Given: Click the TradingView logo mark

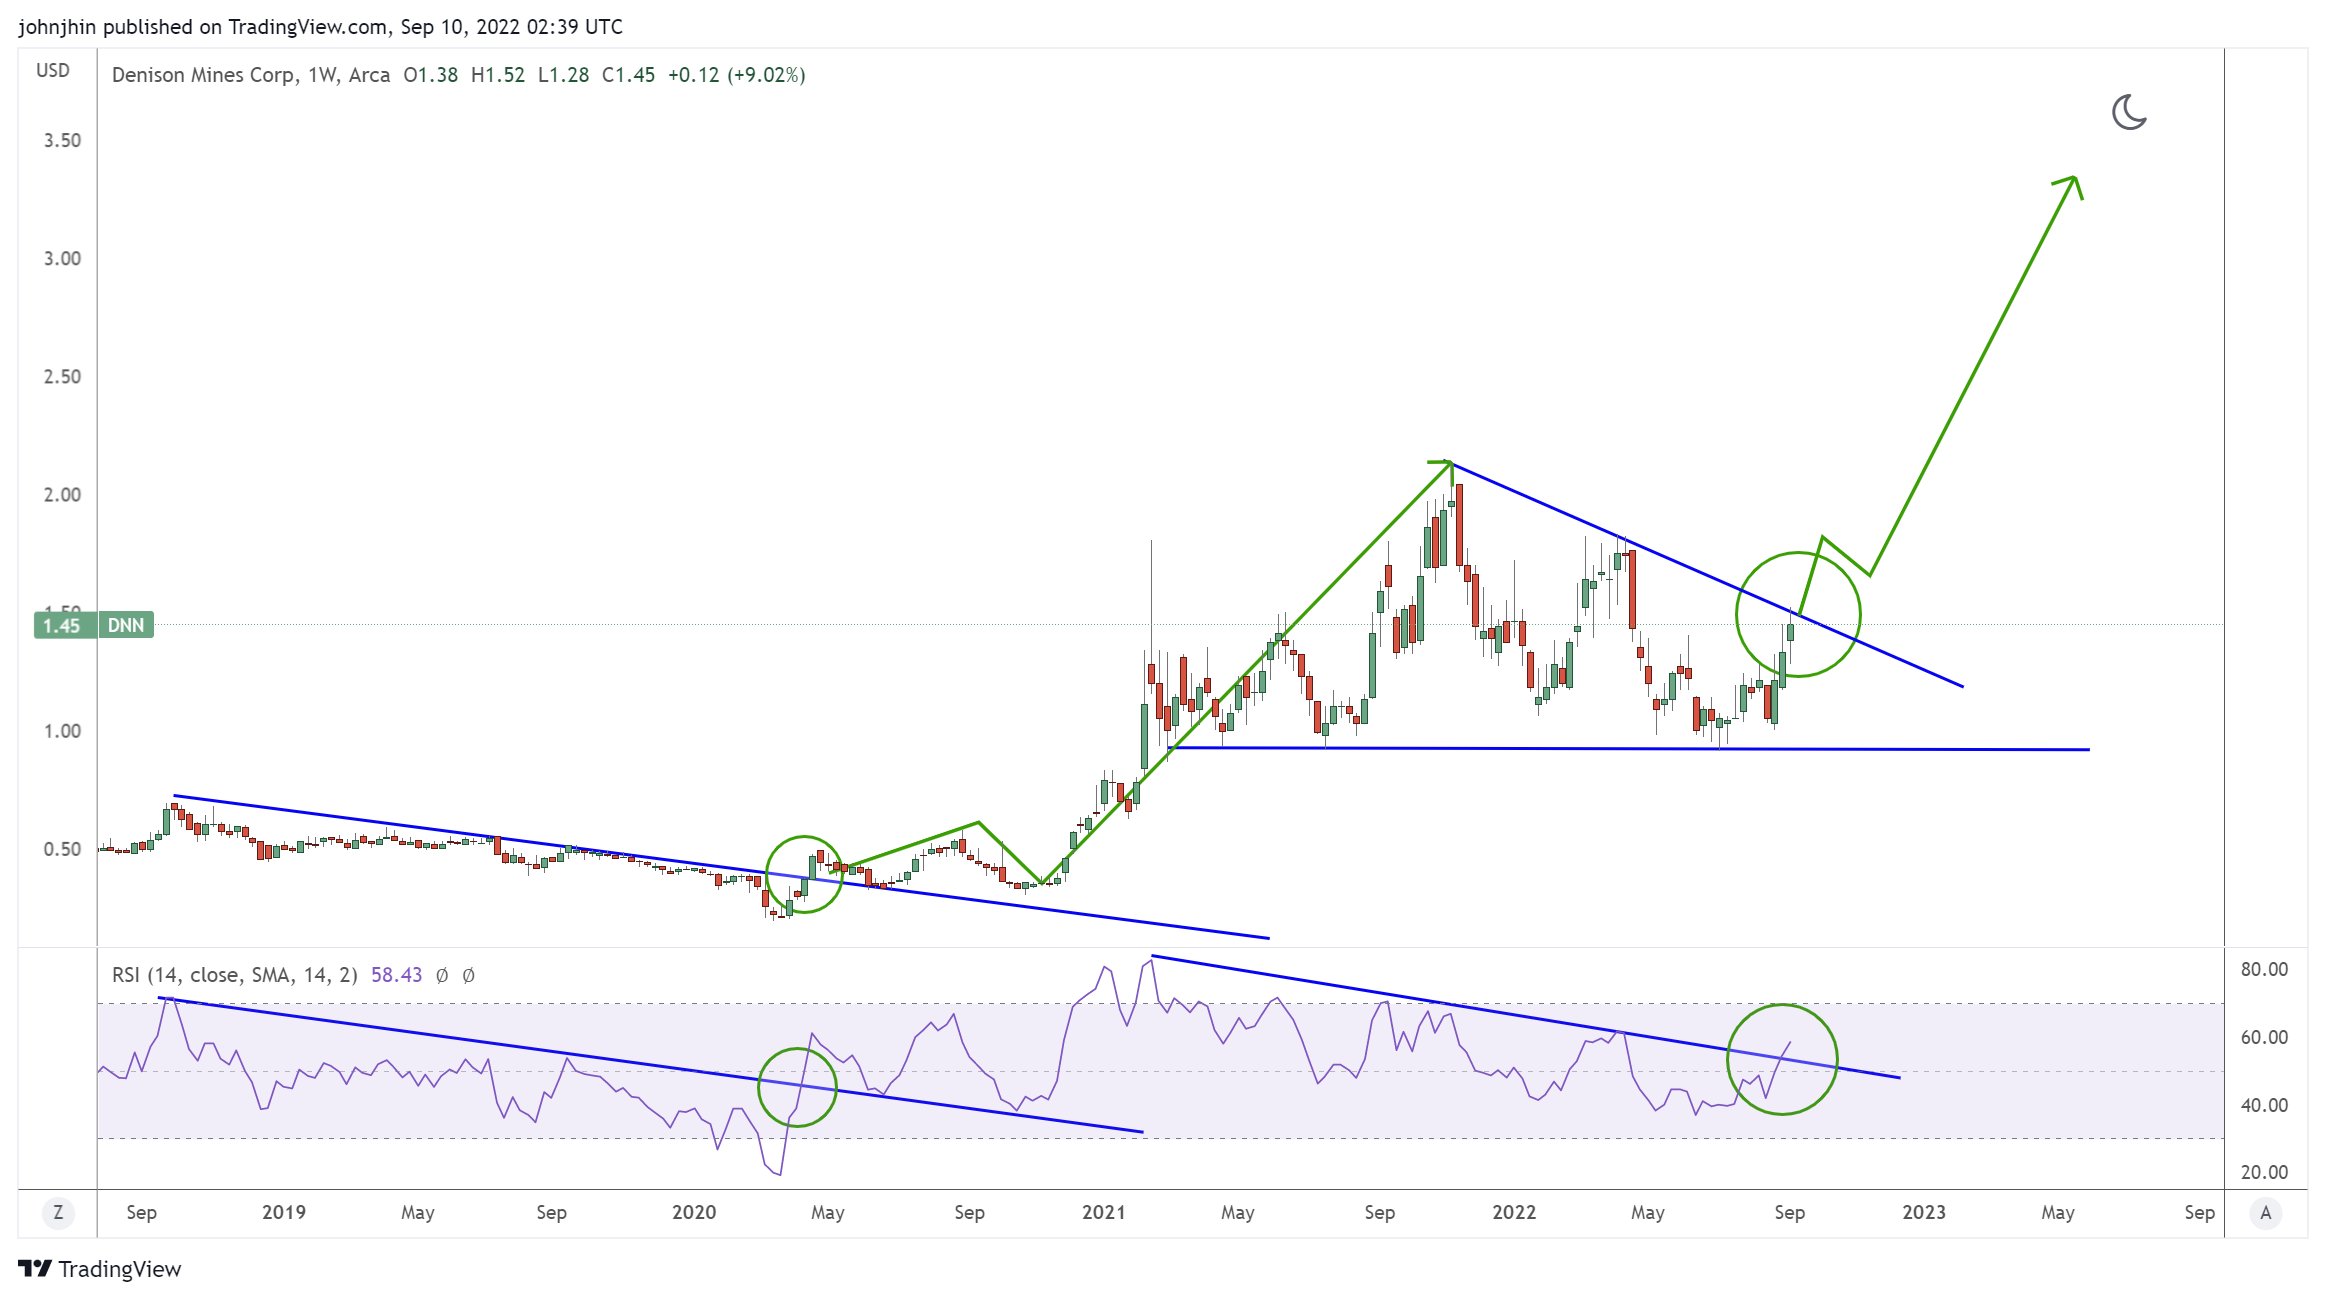Looking at the screenshot, I should click(x=35, y=1269).
